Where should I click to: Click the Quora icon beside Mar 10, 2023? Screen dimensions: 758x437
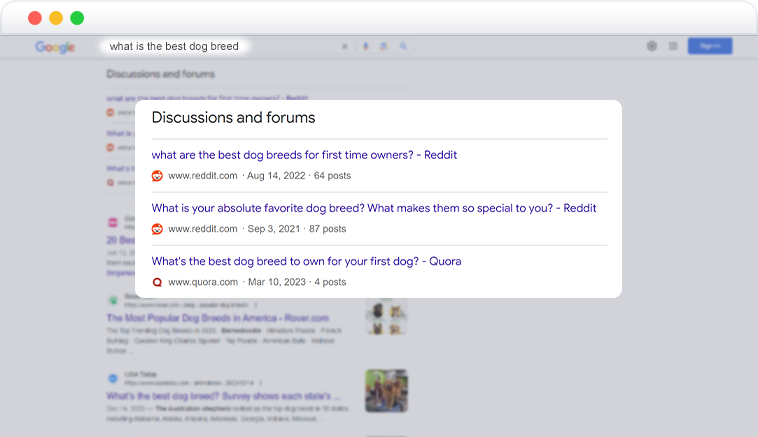(x=157, y=282)
